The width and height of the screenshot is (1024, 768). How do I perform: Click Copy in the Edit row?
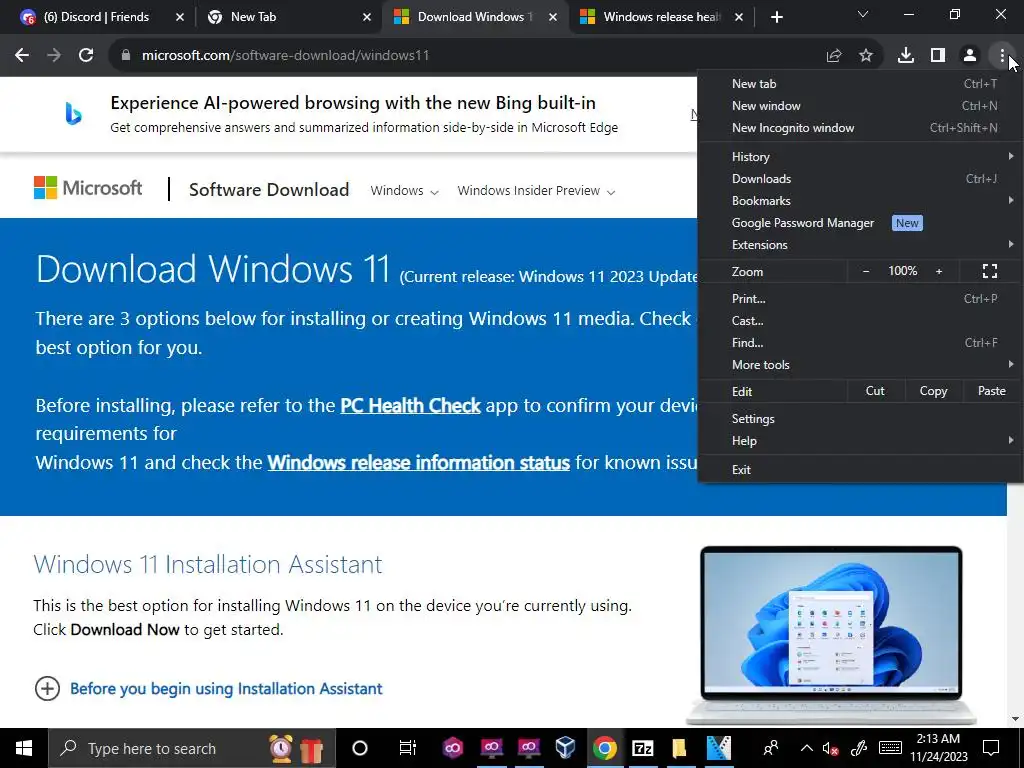pos(933,391)
